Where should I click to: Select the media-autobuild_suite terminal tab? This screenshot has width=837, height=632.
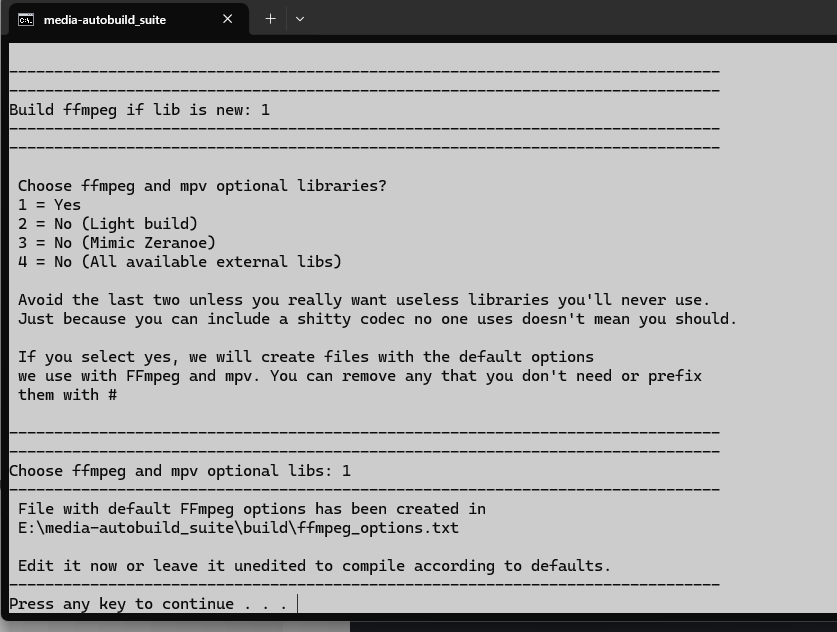[128, 20]
